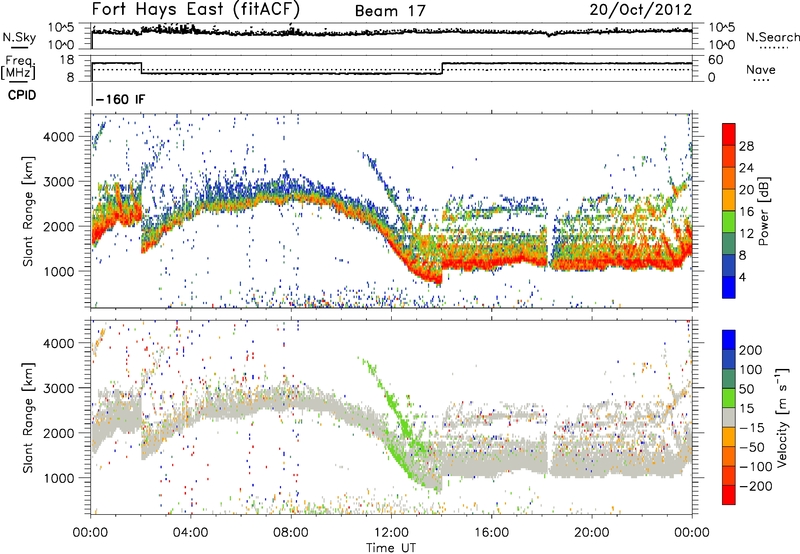Click the velocity panel 'Slant Range [km]' label

(x=28, y=417)
